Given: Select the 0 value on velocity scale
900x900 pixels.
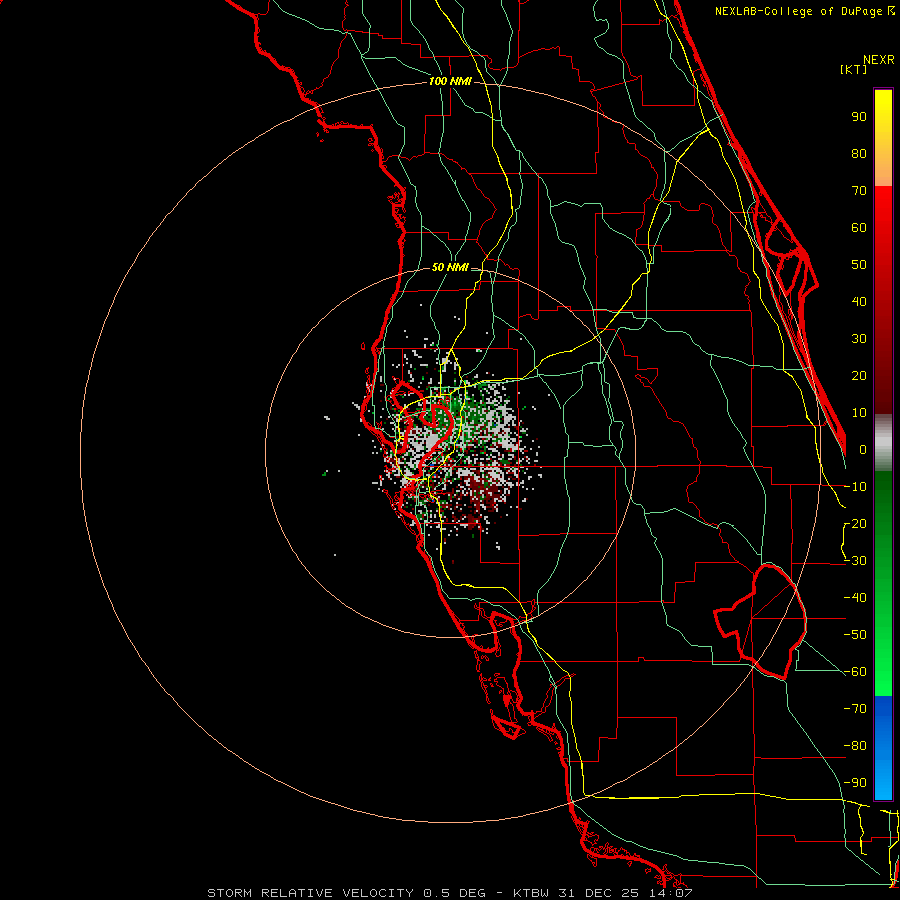Looking at the screenshot, I should coord(863,450).
